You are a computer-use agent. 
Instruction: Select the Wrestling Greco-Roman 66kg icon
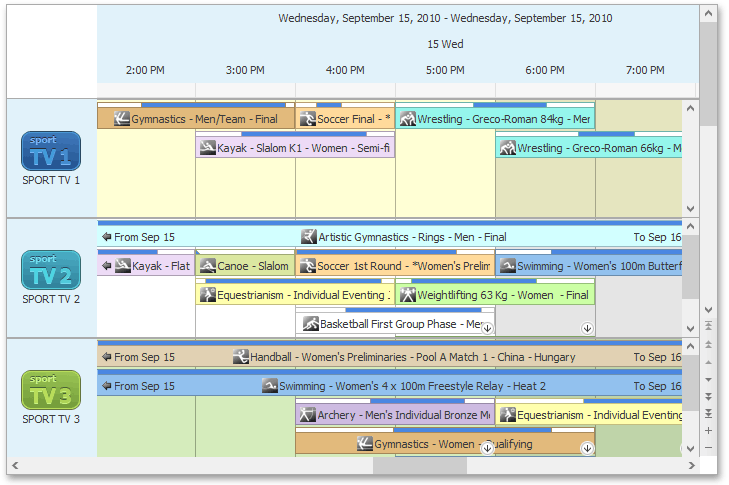(508, 148)
